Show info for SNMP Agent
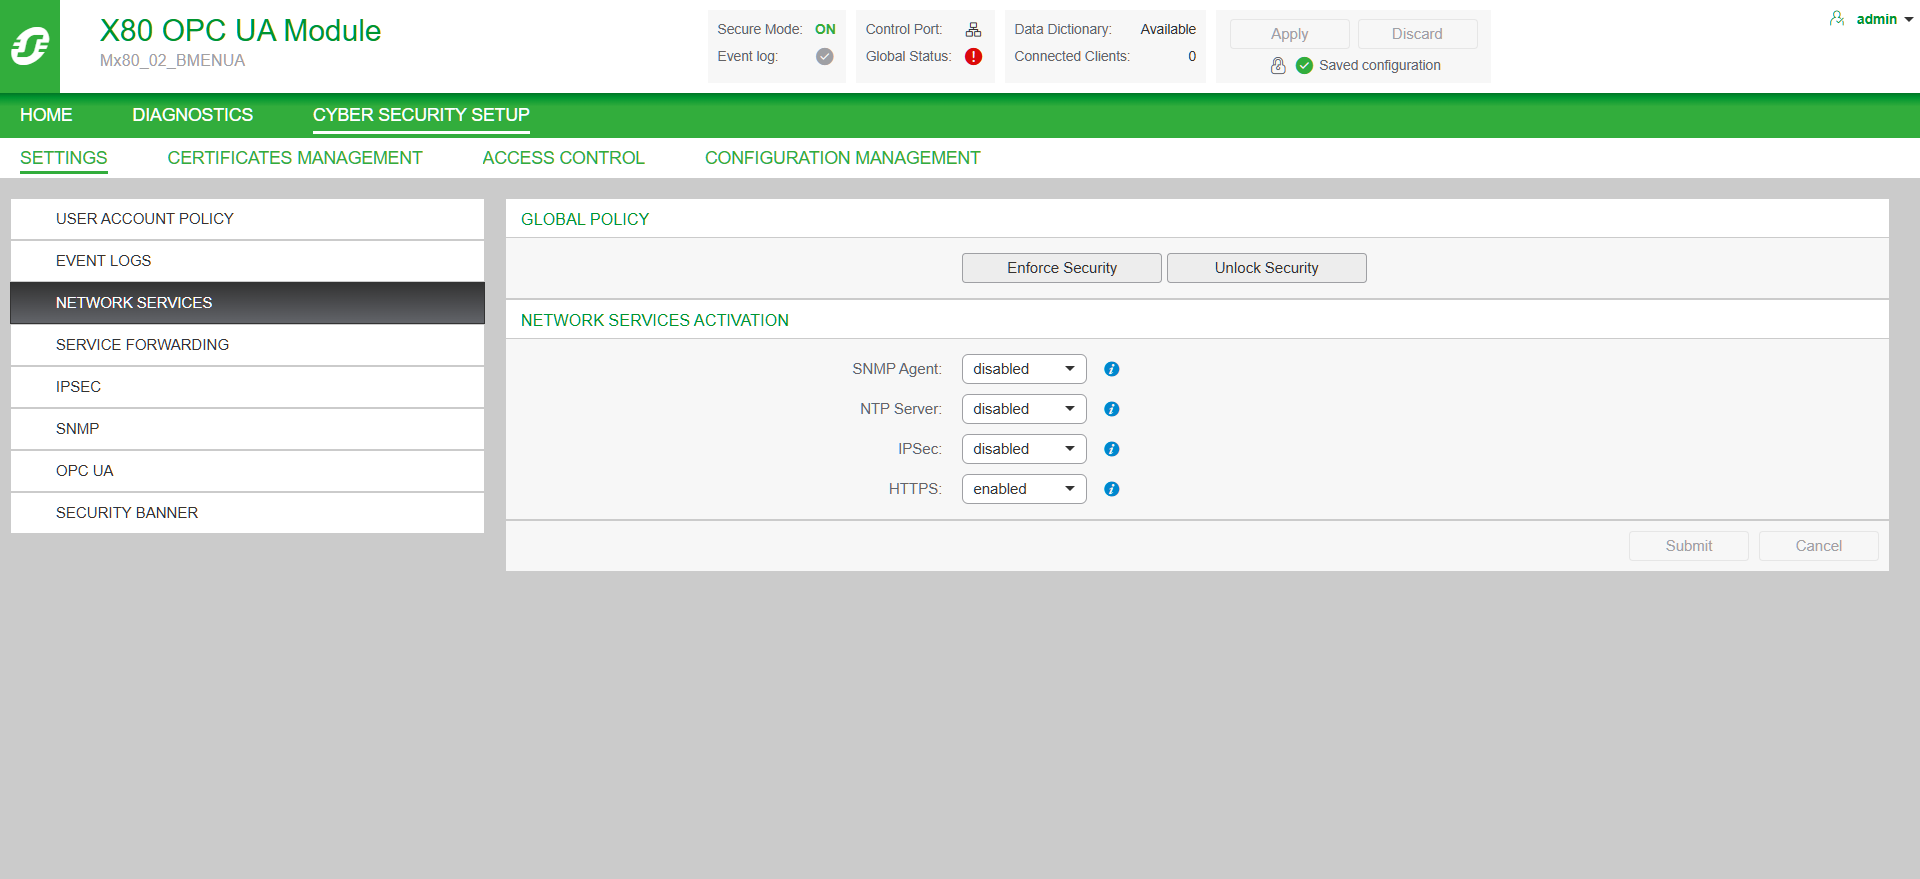Viewport: 1920px width, 879px height. click(1111, 369)
